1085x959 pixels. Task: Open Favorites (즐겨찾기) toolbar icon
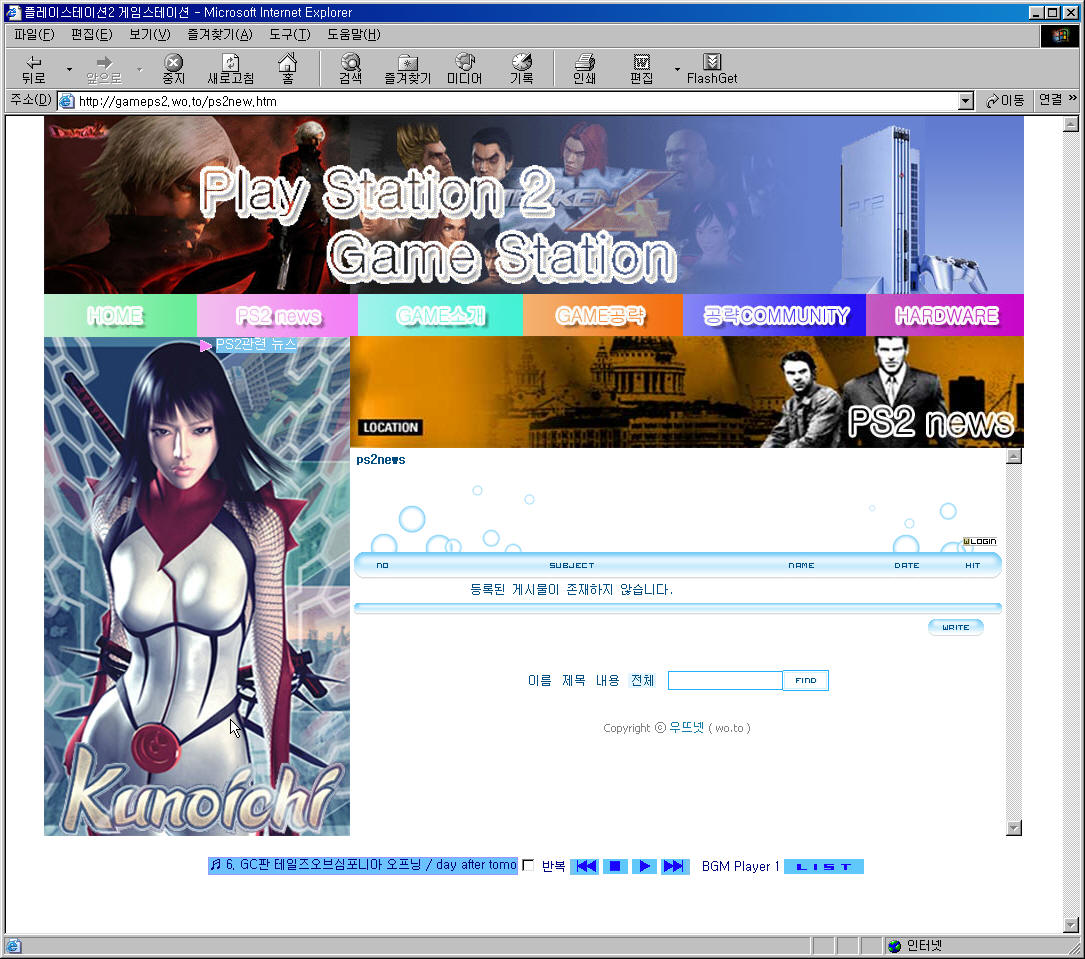[407, 68]
